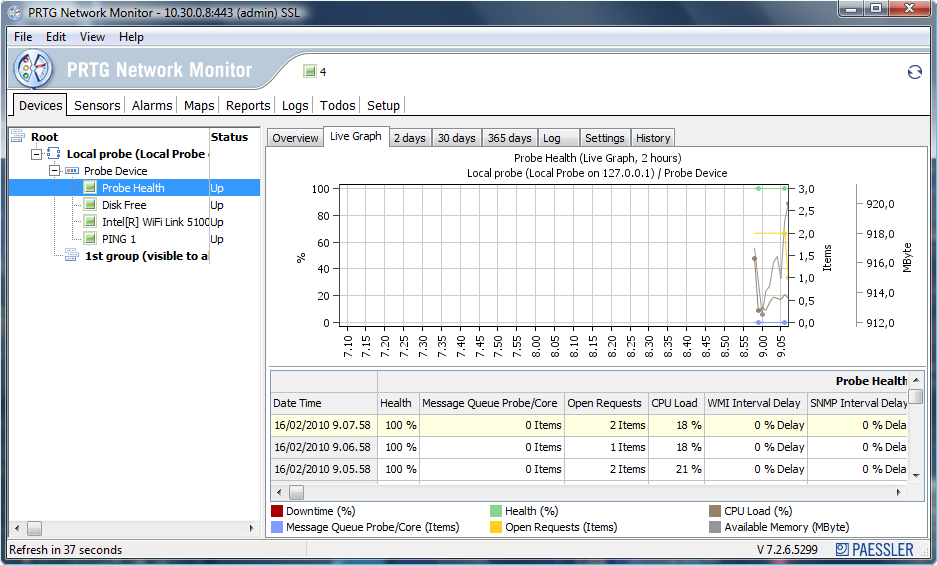Click the Local probe icon

click(54, 154)
